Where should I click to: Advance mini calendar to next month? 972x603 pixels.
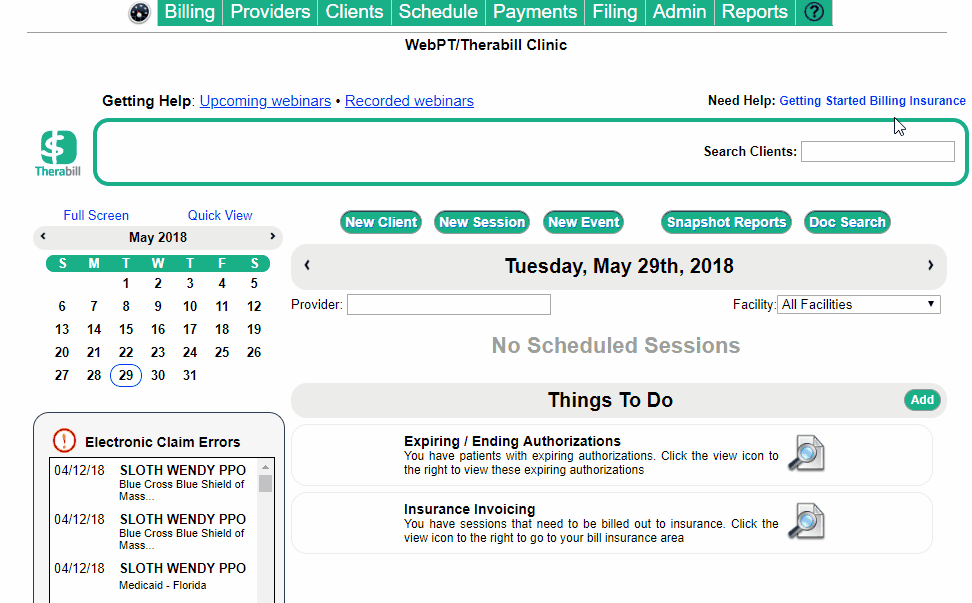[x=272, y=237]
